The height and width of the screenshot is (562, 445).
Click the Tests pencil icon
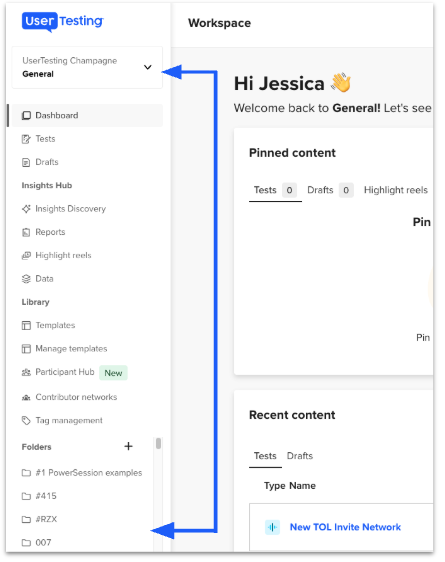tap(26, 139)
